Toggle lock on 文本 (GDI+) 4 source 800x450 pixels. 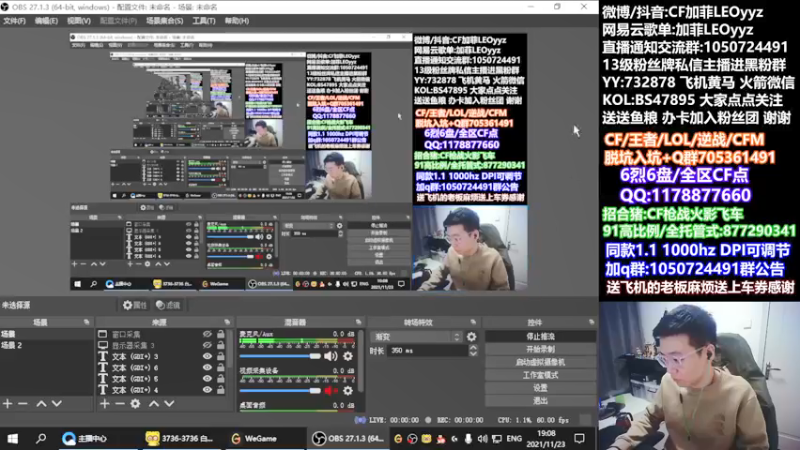point(220,390)
